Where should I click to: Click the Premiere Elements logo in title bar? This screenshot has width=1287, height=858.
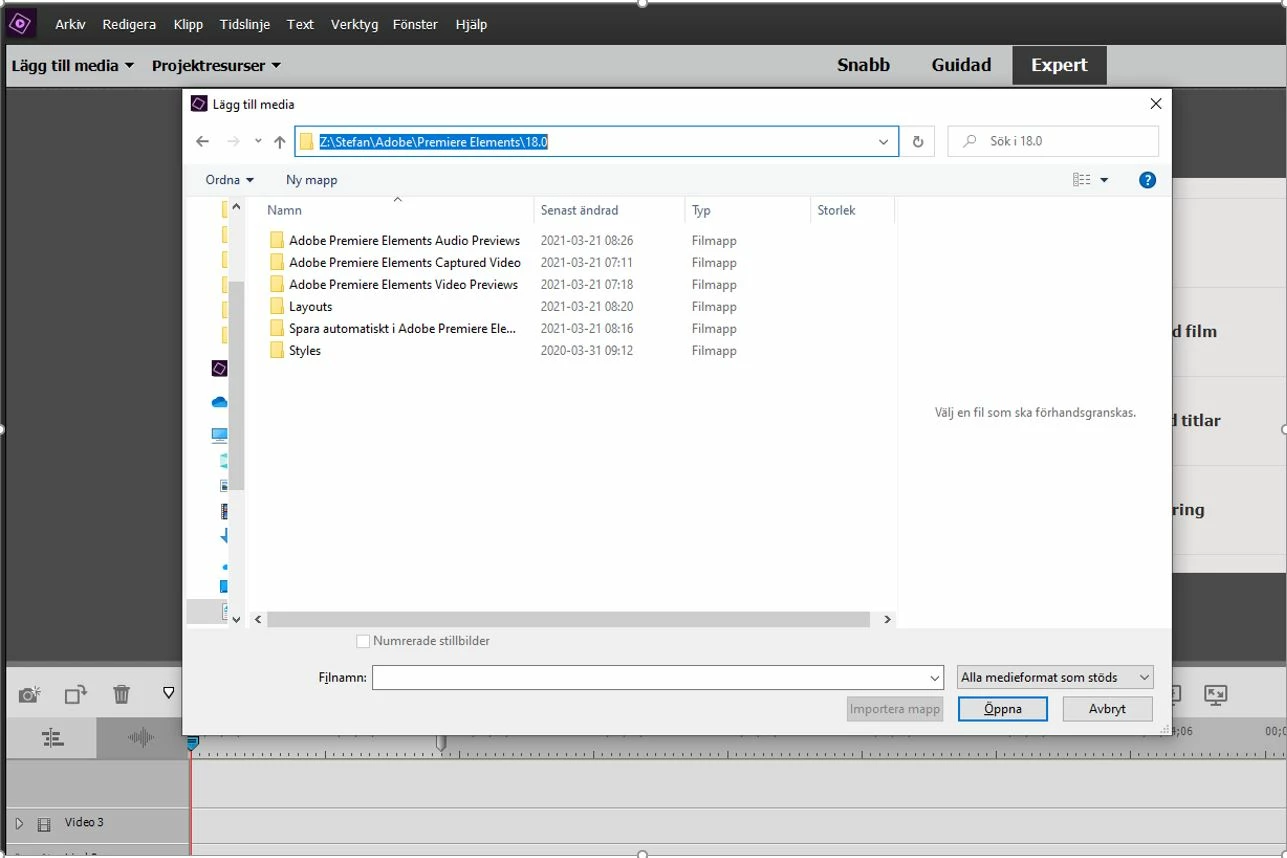pyautogui.click(x=21, y=23)
